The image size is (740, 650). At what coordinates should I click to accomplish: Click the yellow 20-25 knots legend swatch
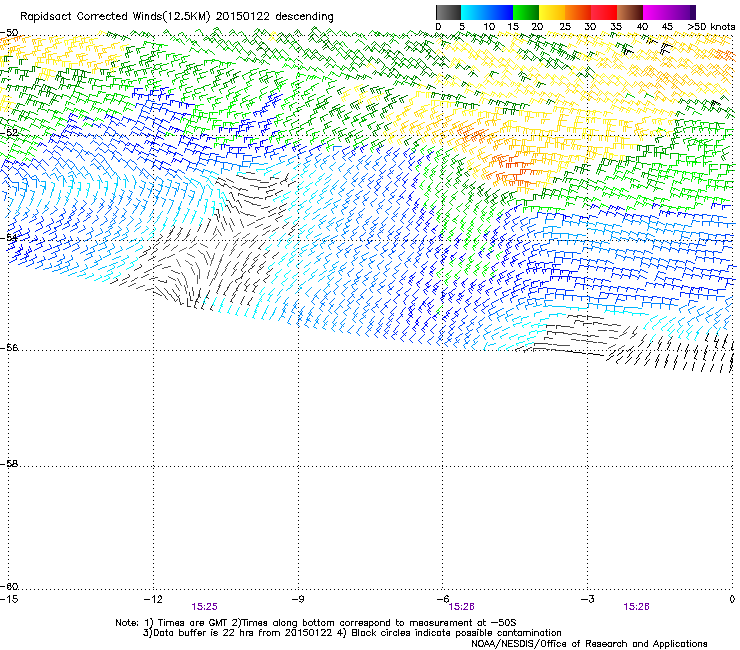[x=552, y=12]
